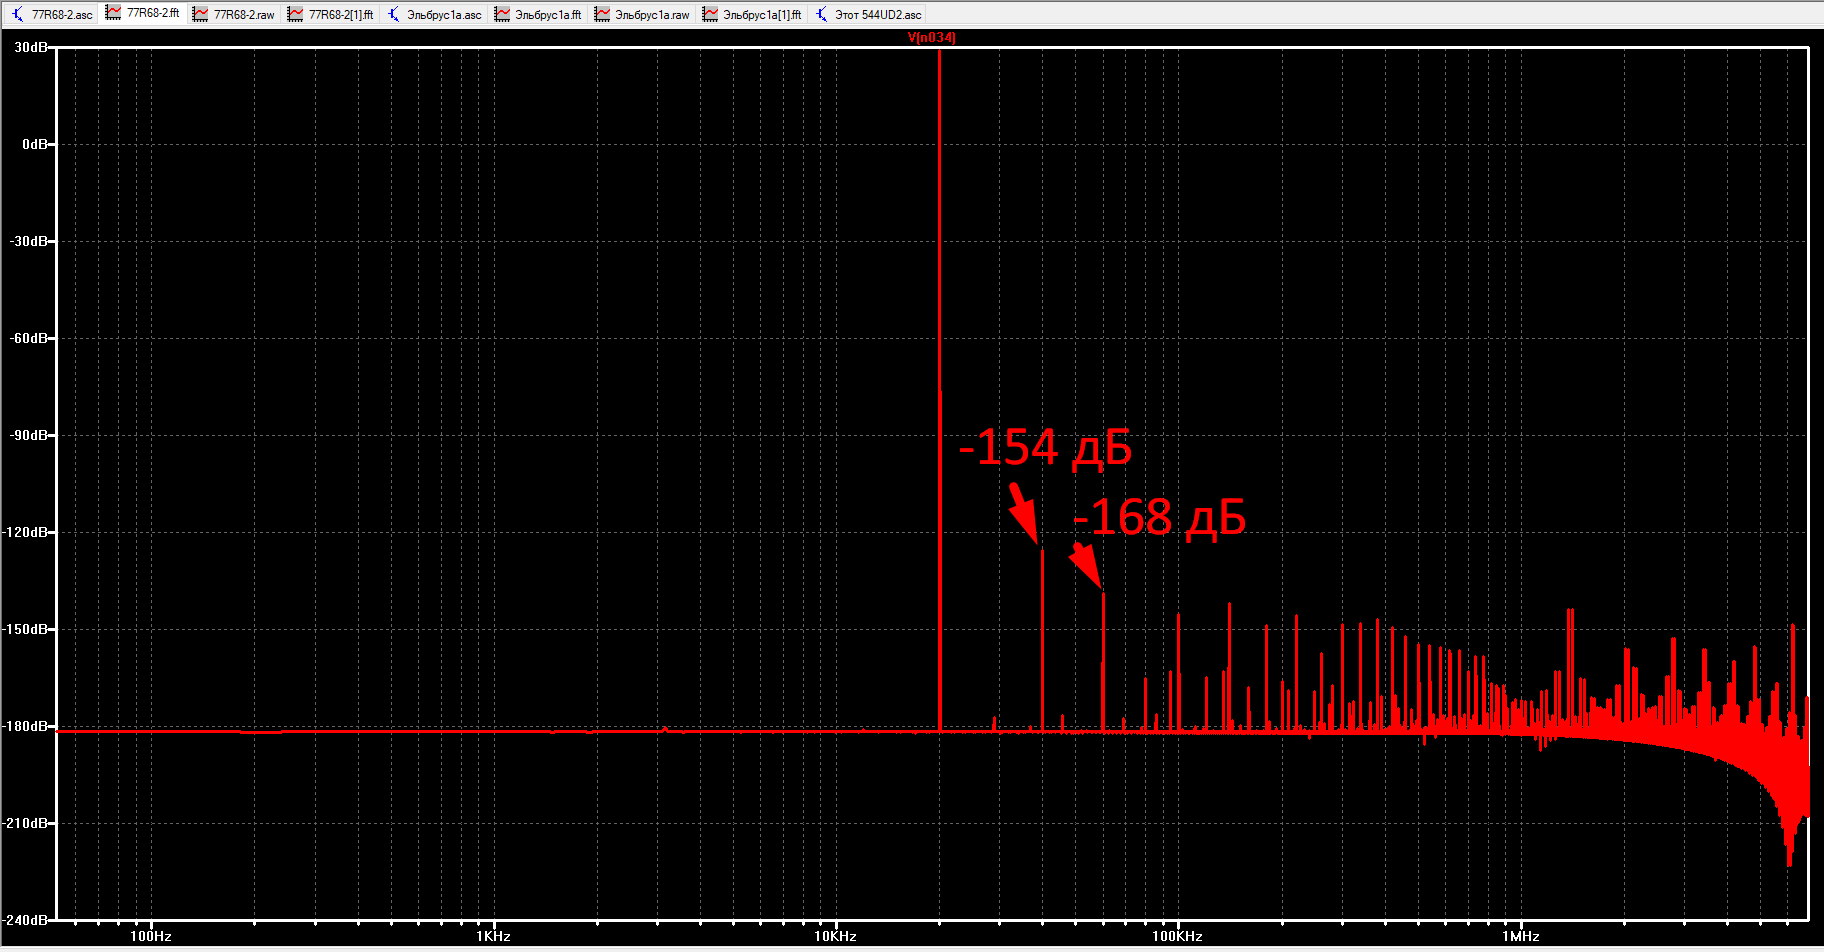Switch to the Этот 544UD2.asc tab
The width and height of the screenshot is (1824, 952).
869,14
